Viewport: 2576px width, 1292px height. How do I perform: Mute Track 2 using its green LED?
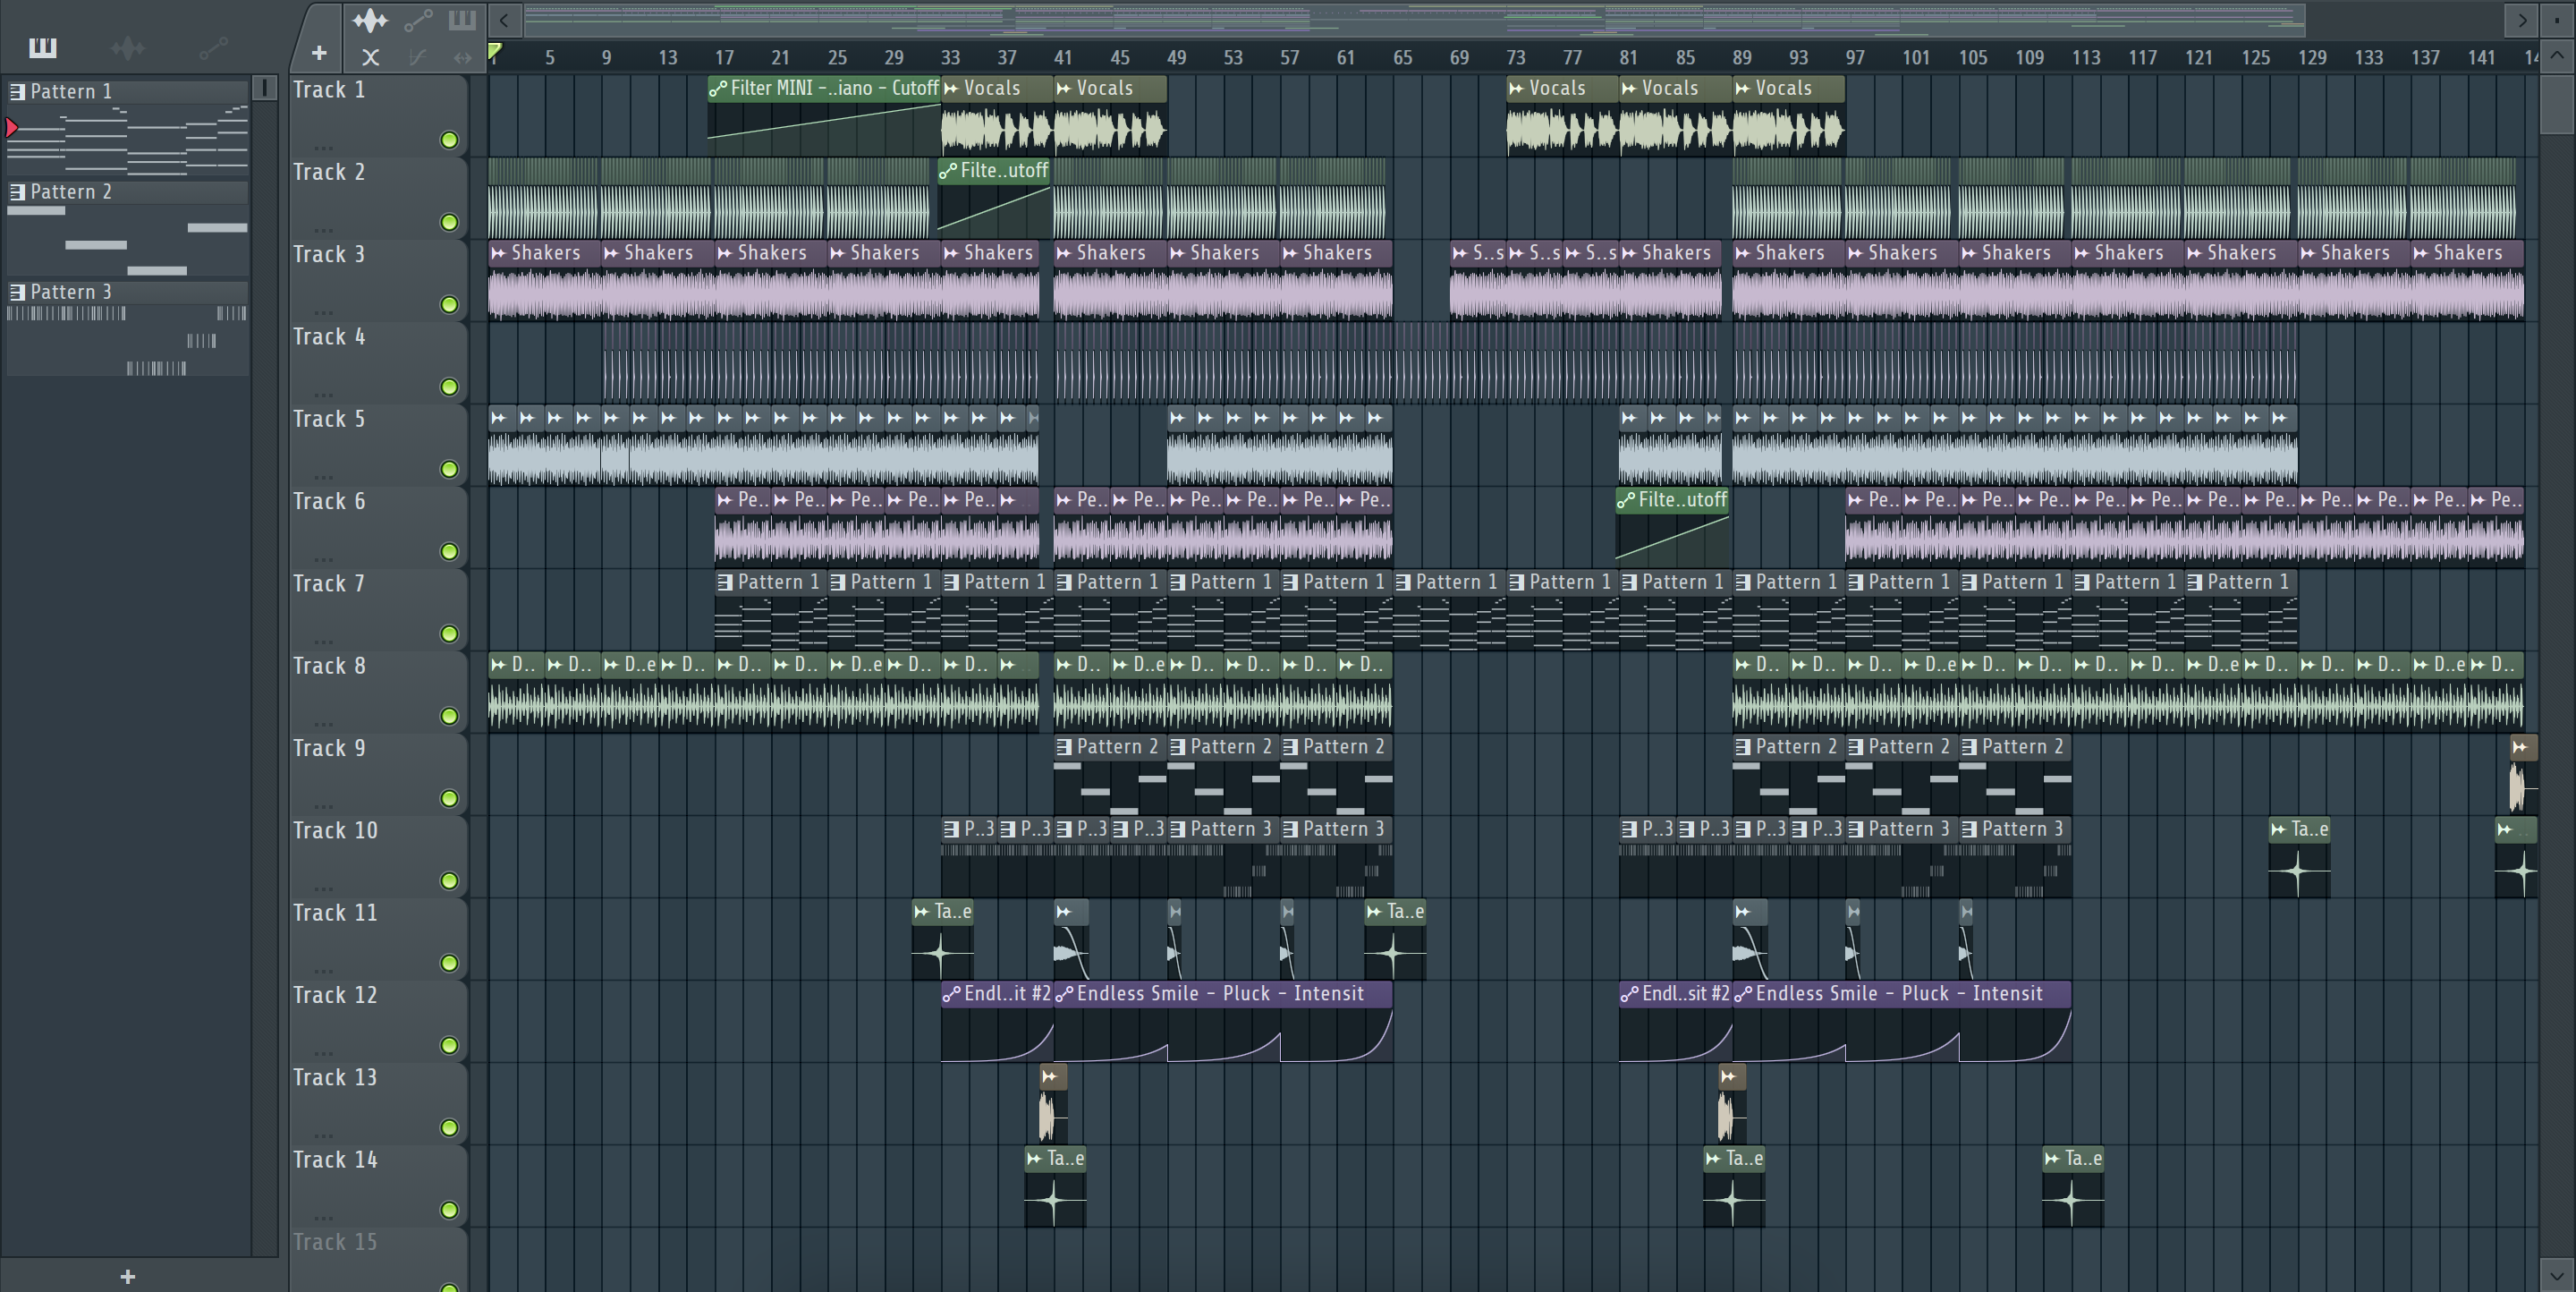point(449,222)
